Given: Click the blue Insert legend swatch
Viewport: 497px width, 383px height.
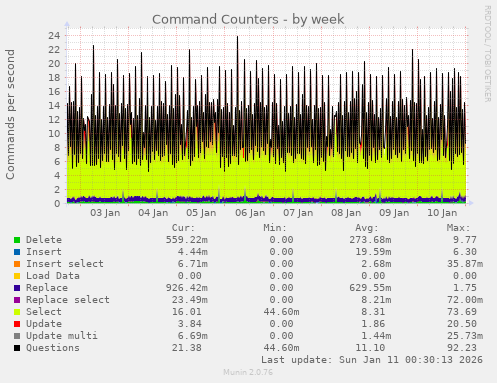Looking at the screenshot, I should tap(17, 252).
